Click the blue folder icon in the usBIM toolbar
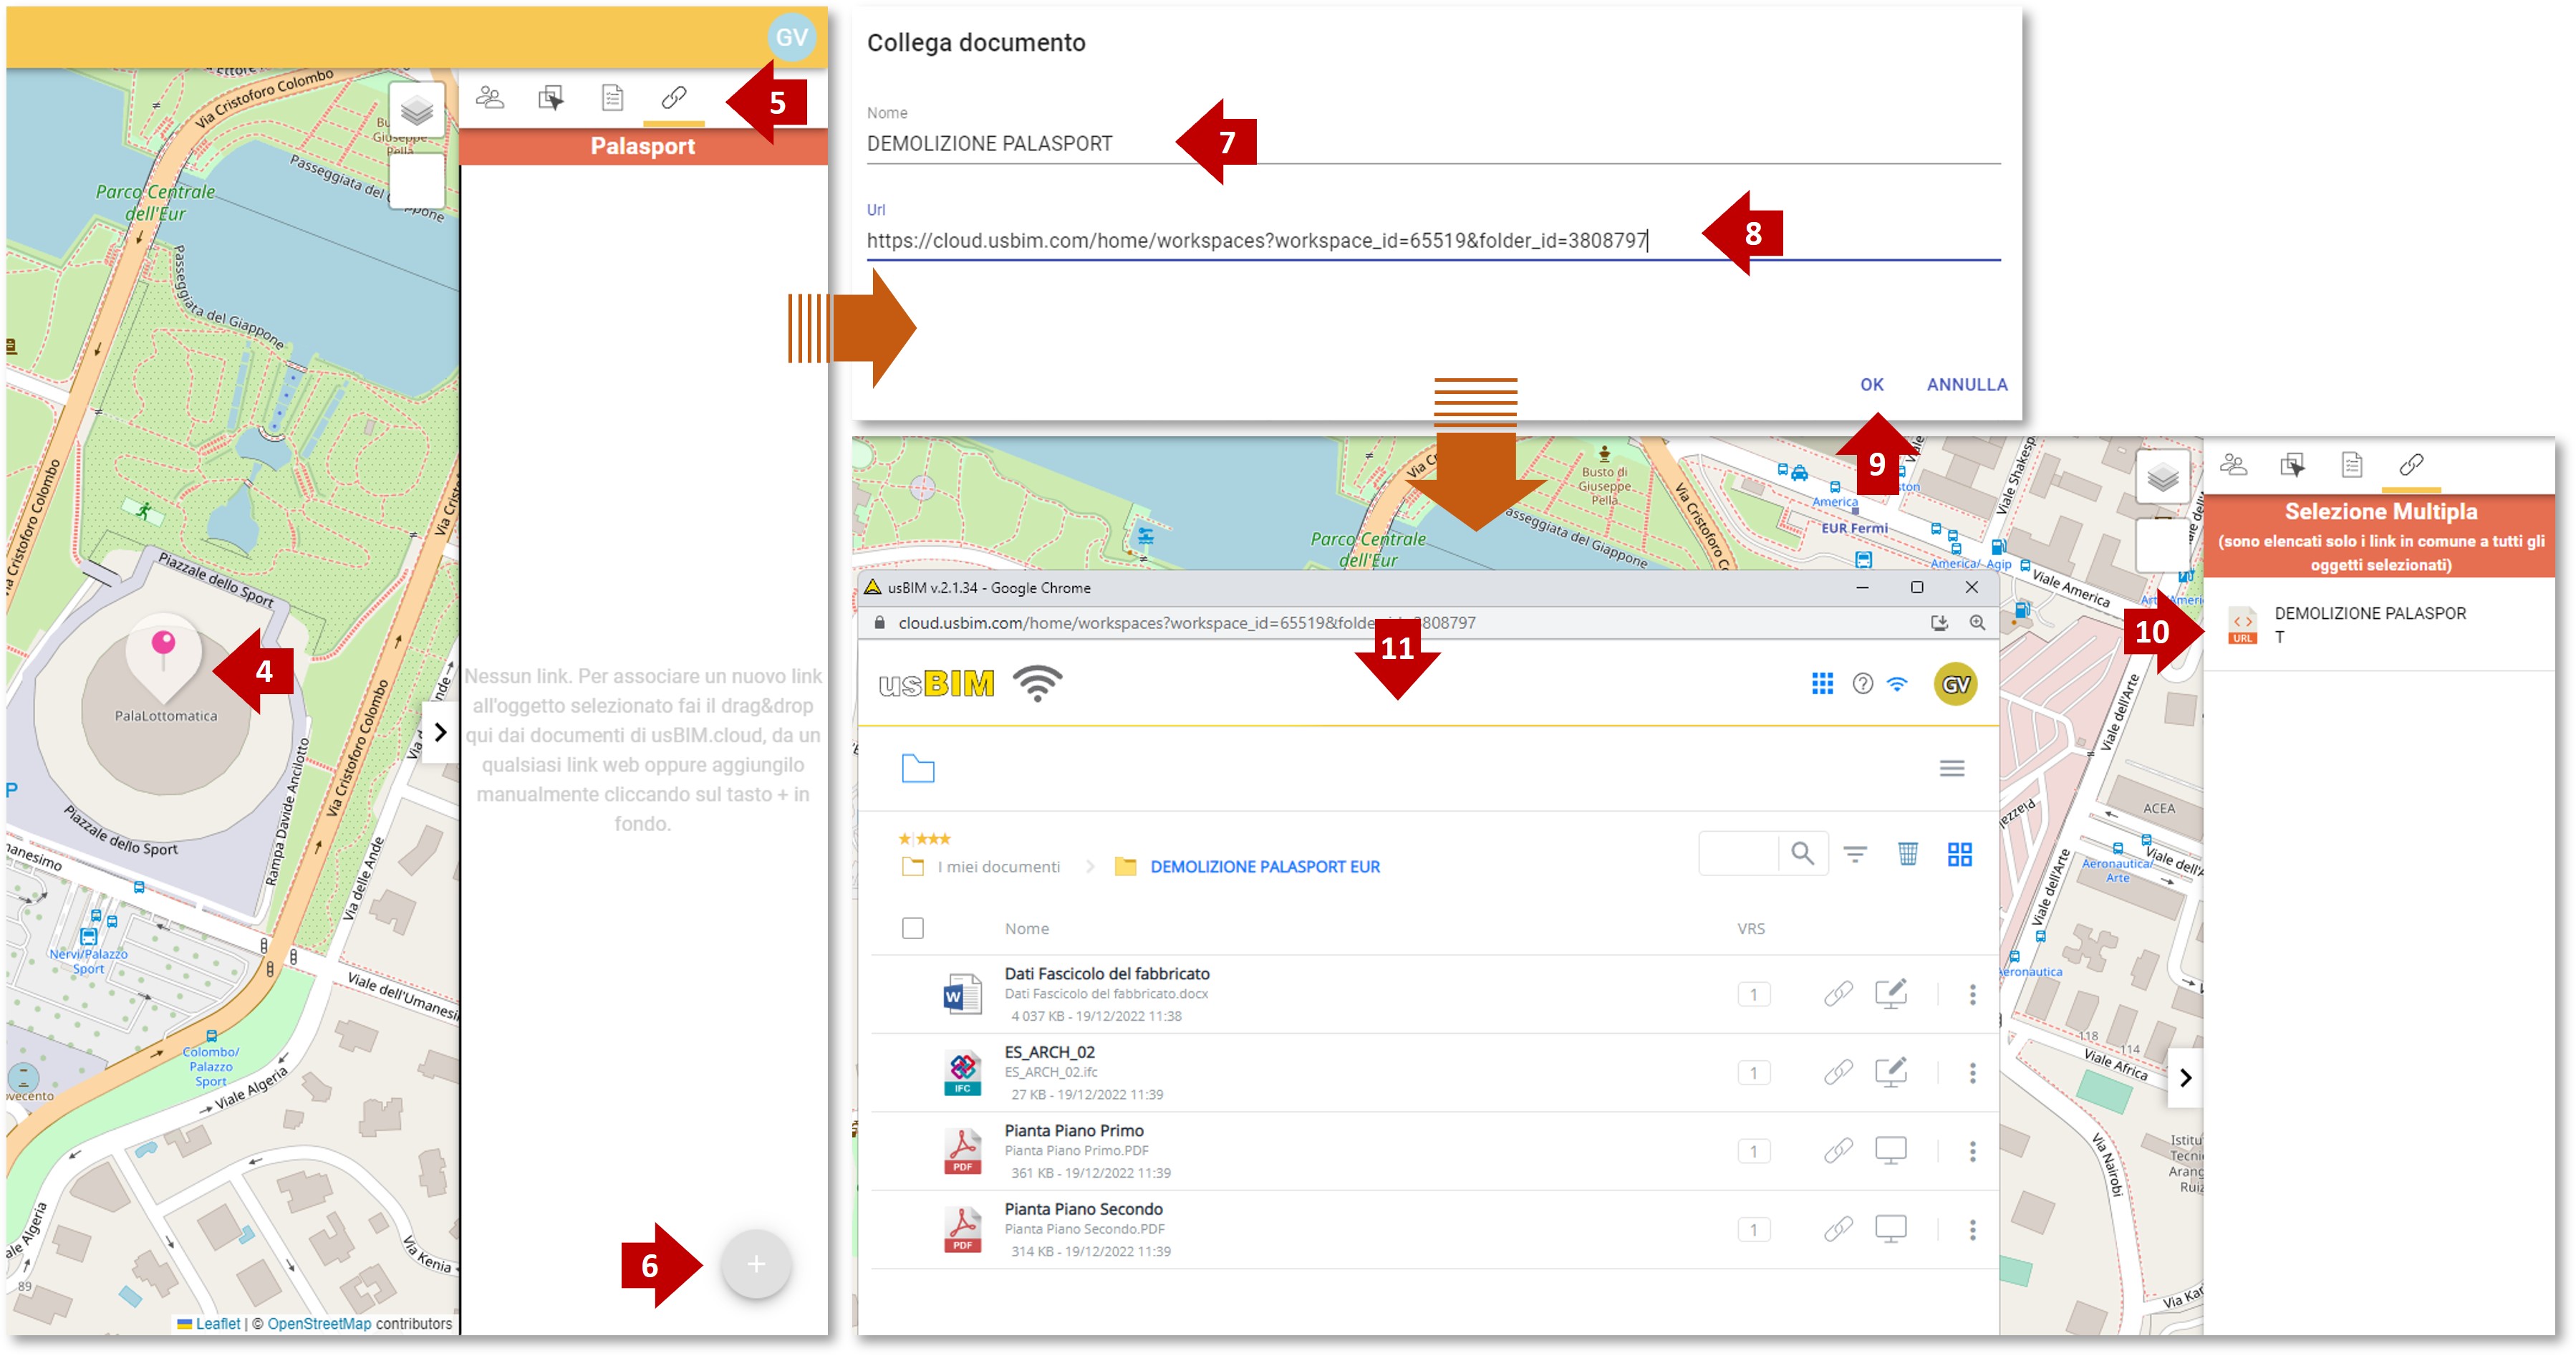This screenshot has width=2576, height=1356. (917, 768)
